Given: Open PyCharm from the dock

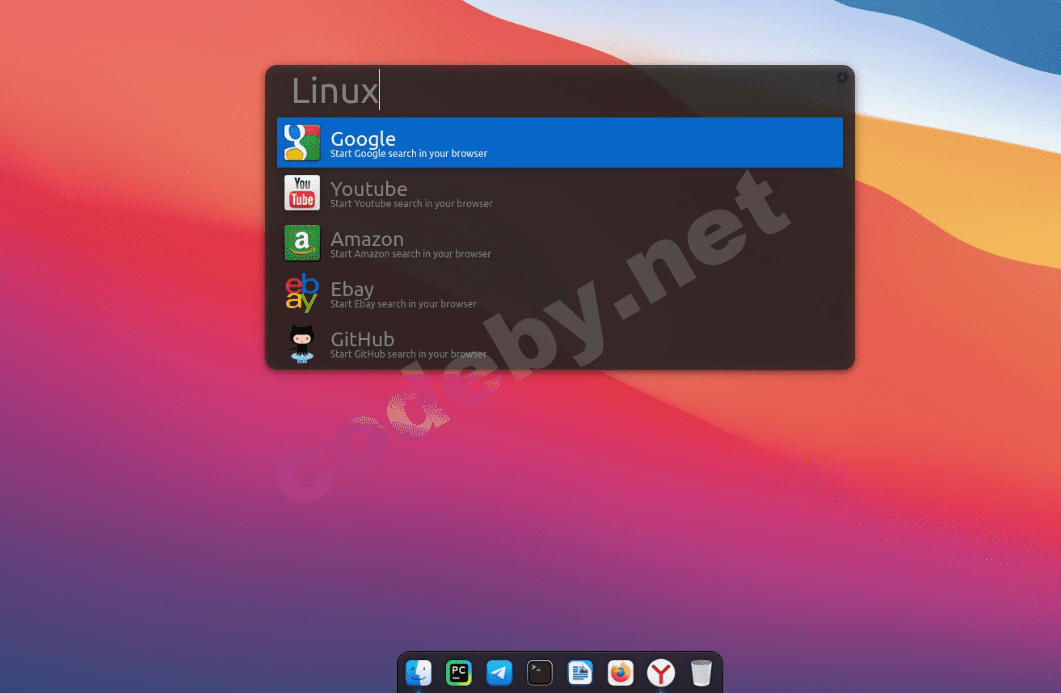Looking at the screenshot, I should pyautogui.click(x=459, y=672).
